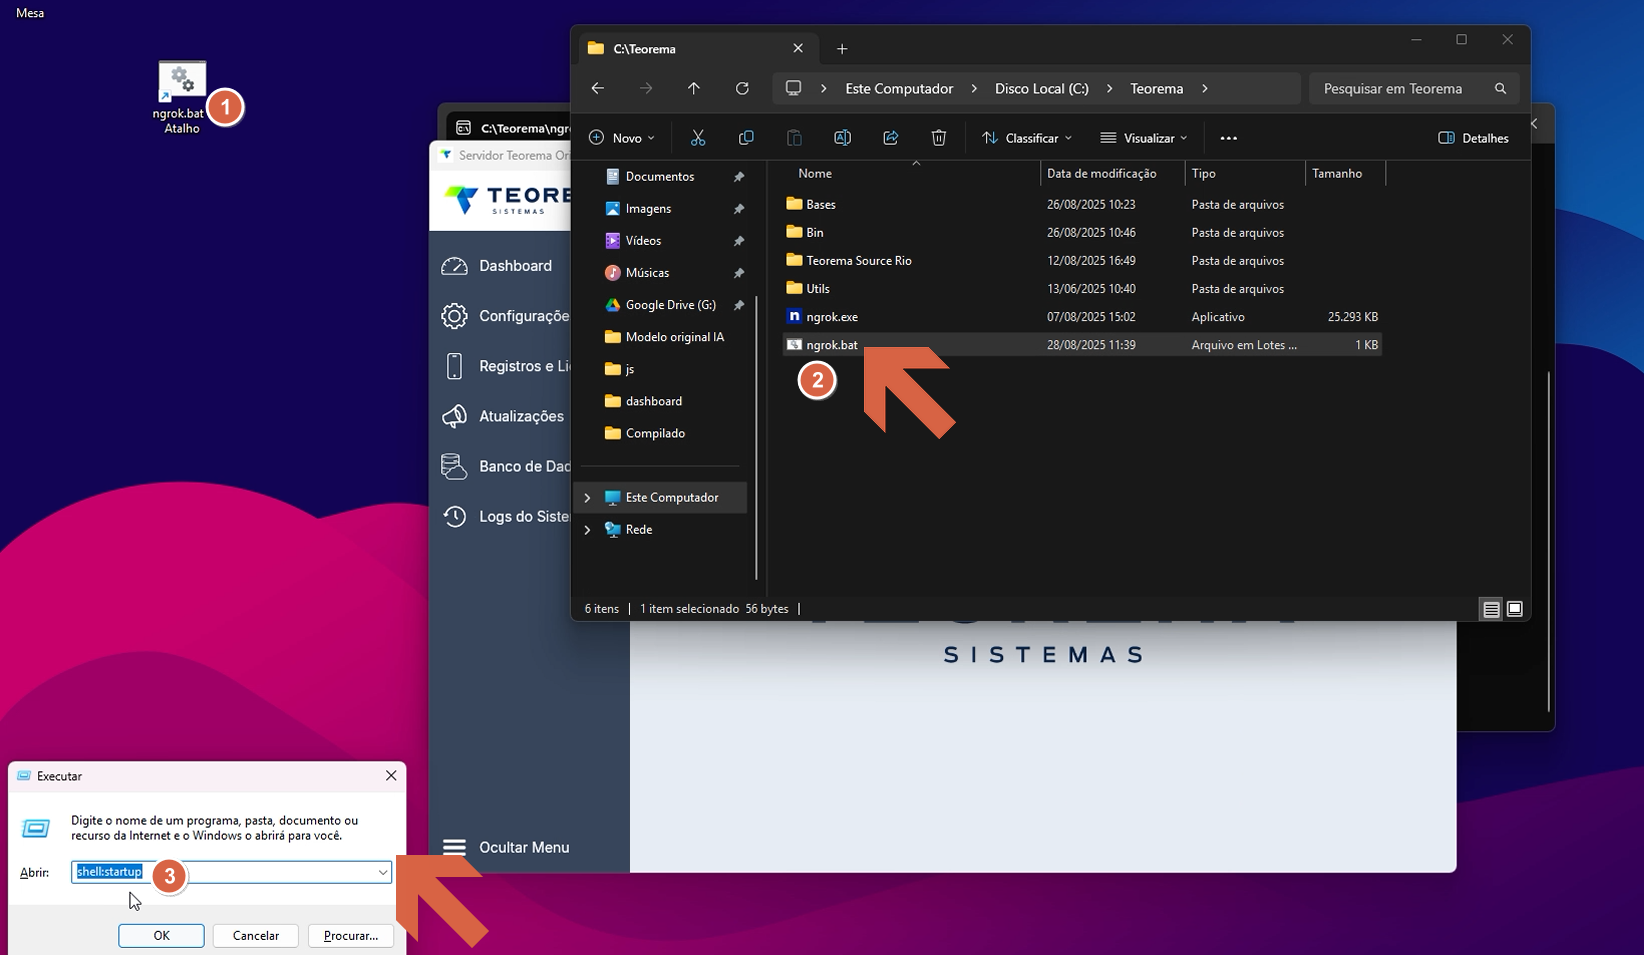Select Documentos in navigation pane
Screen dimensions: 1644x955
(x=660, y=176)
